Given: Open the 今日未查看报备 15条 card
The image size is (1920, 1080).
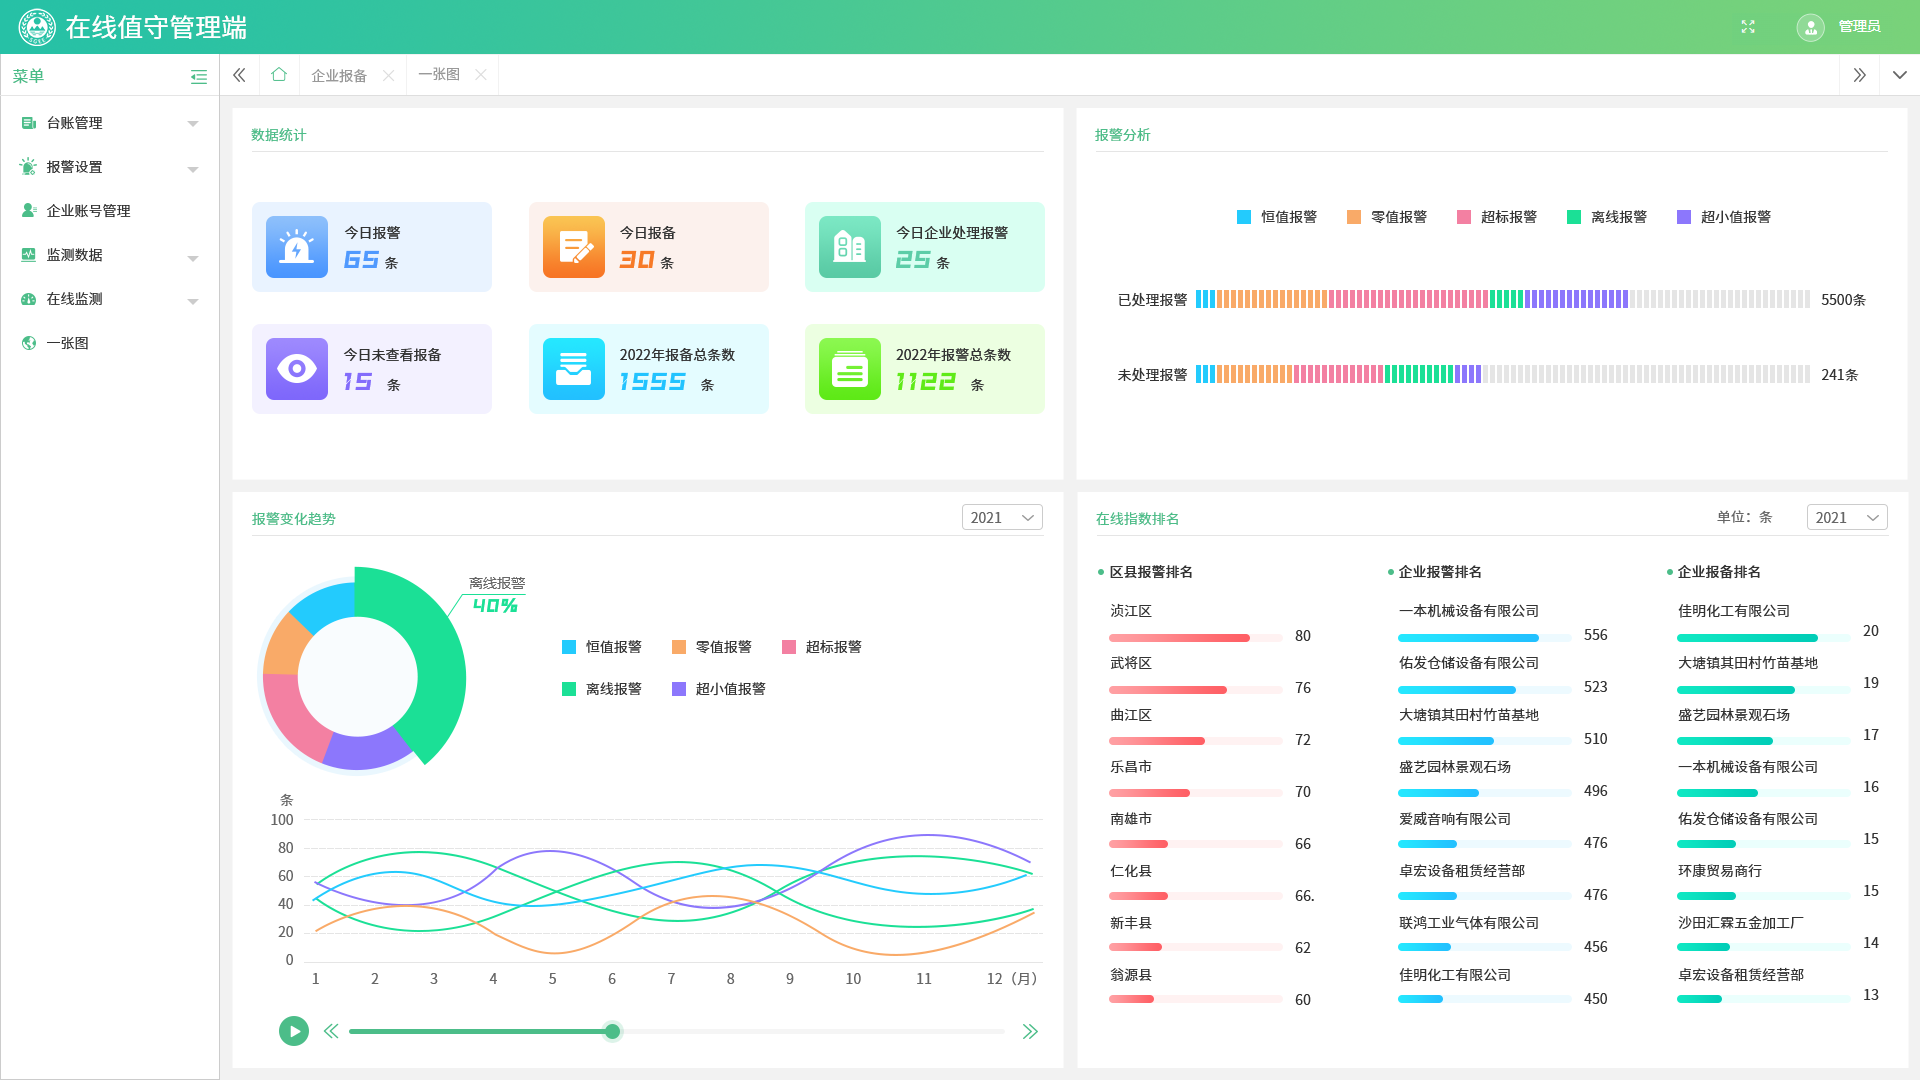Looking at the screenshot, I should coord(372,369).
